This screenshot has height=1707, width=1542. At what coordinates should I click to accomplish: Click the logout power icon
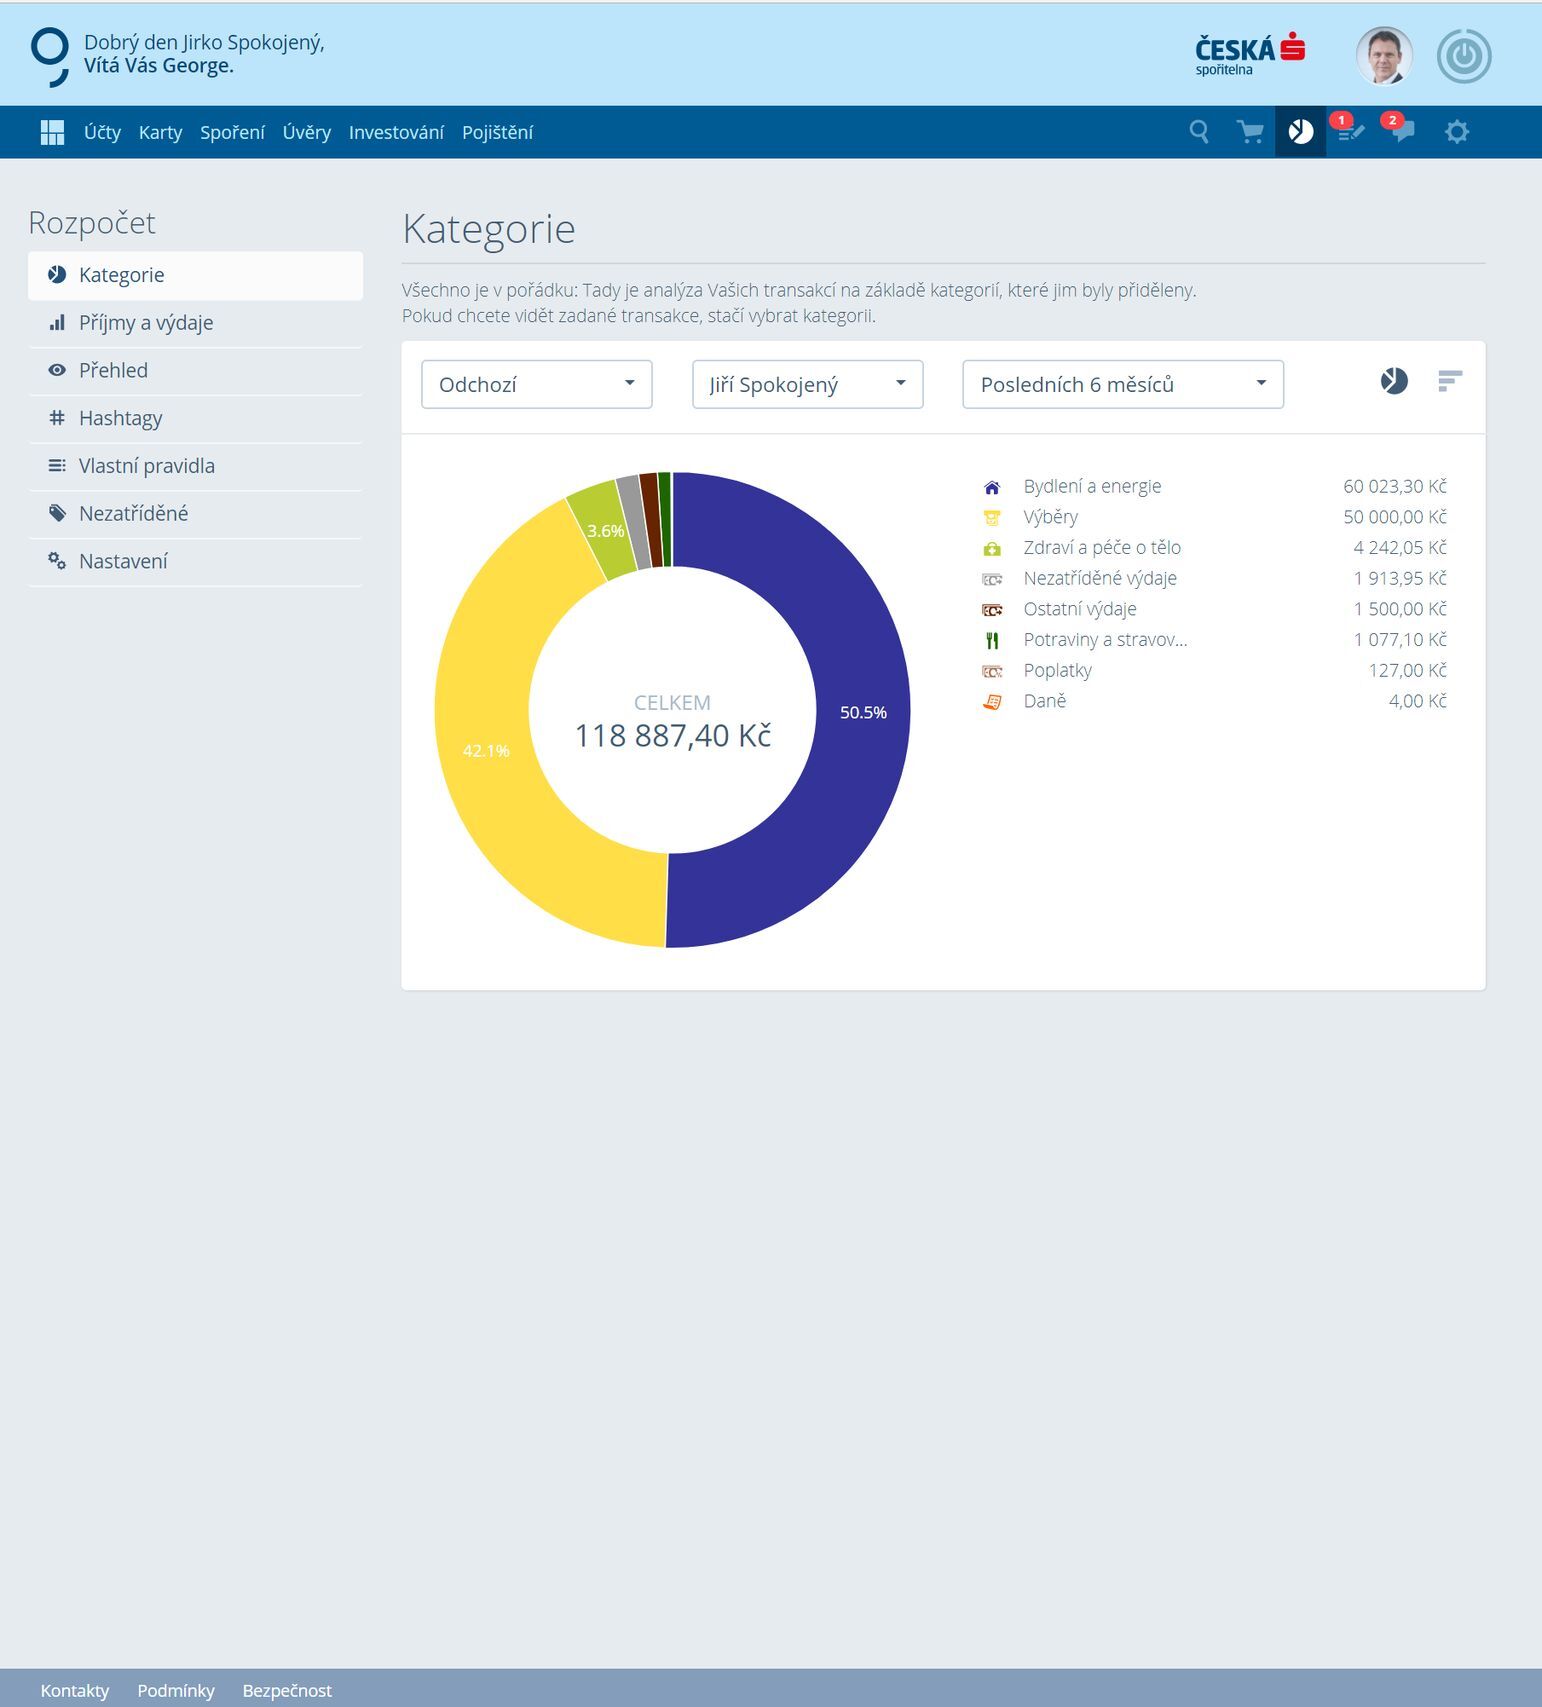(x=1464, y=56)
